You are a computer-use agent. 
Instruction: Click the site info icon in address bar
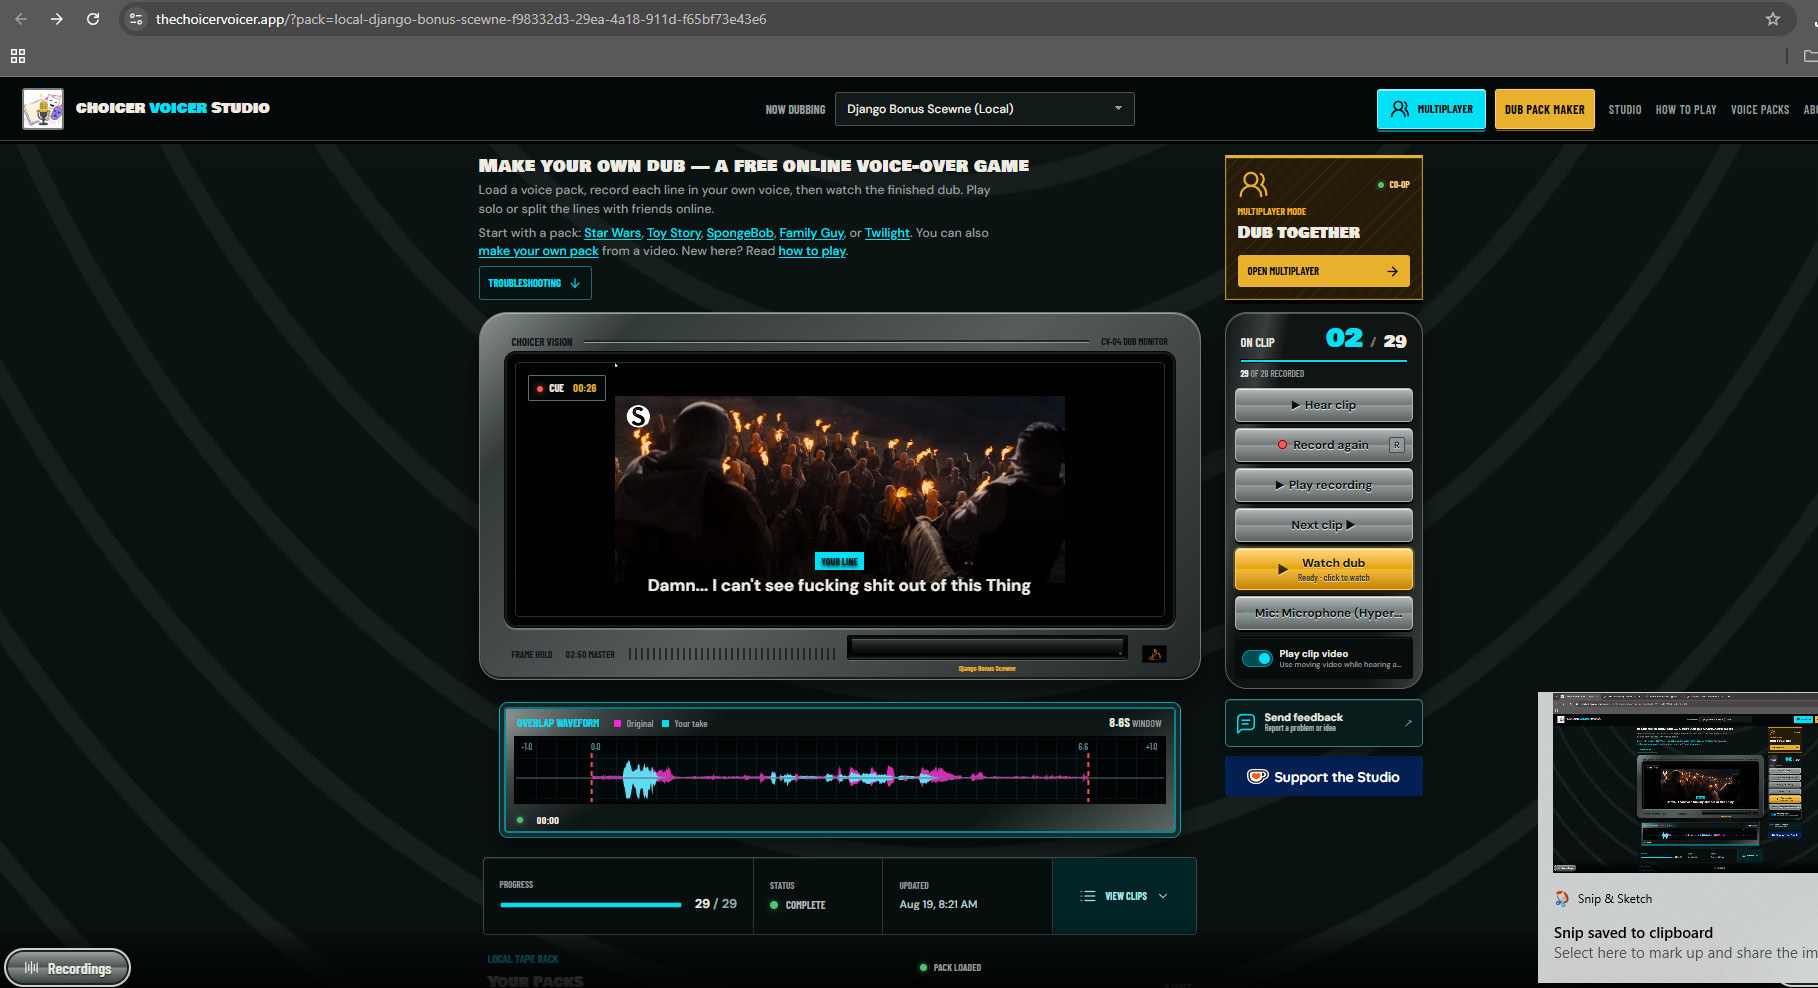136,19
